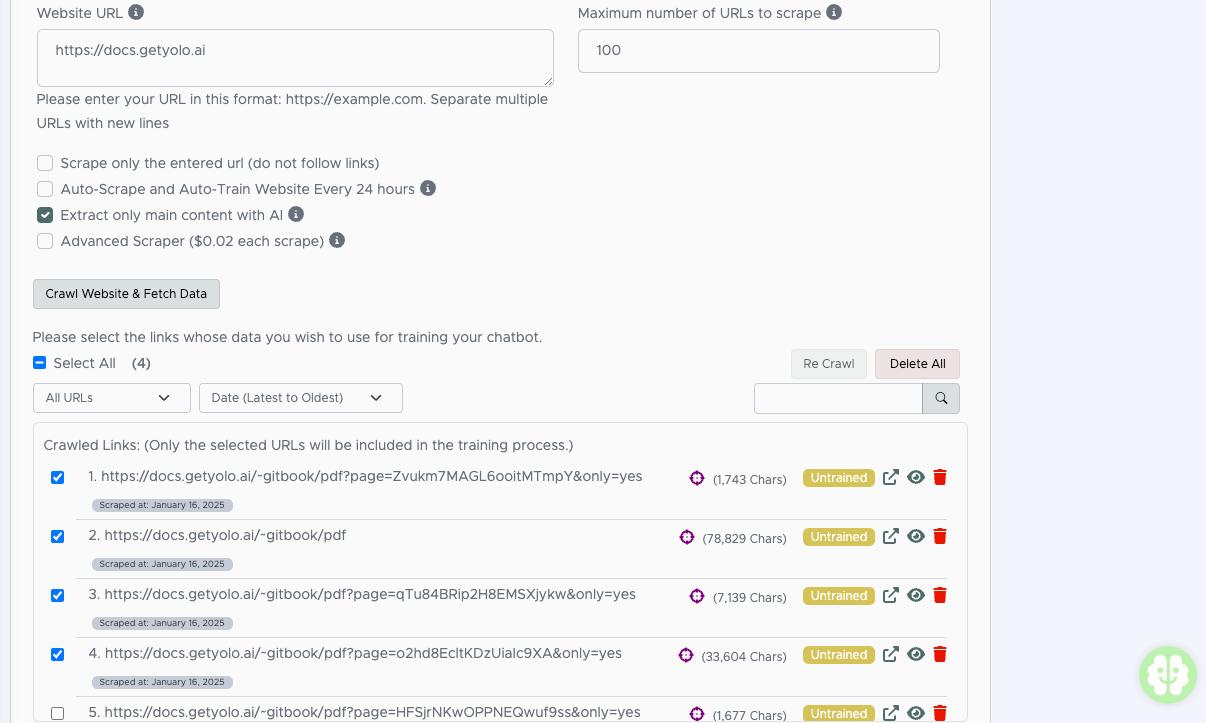Image resolution: width=1206 pixels, height=723 pixels.
Task: Click Crawl Website & Fetch Data button
Action: 126,294
